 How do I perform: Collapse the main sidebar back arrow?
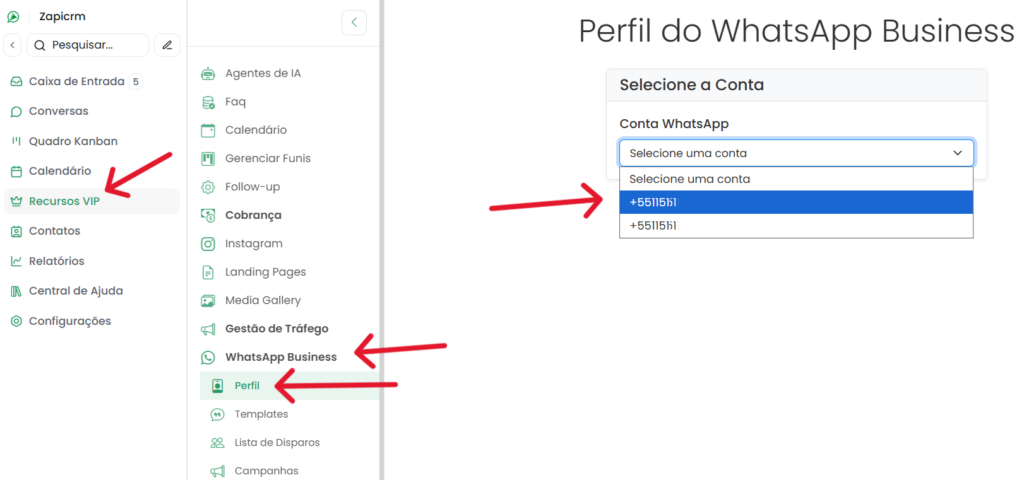pyautogui.click(x=13, y=45)
